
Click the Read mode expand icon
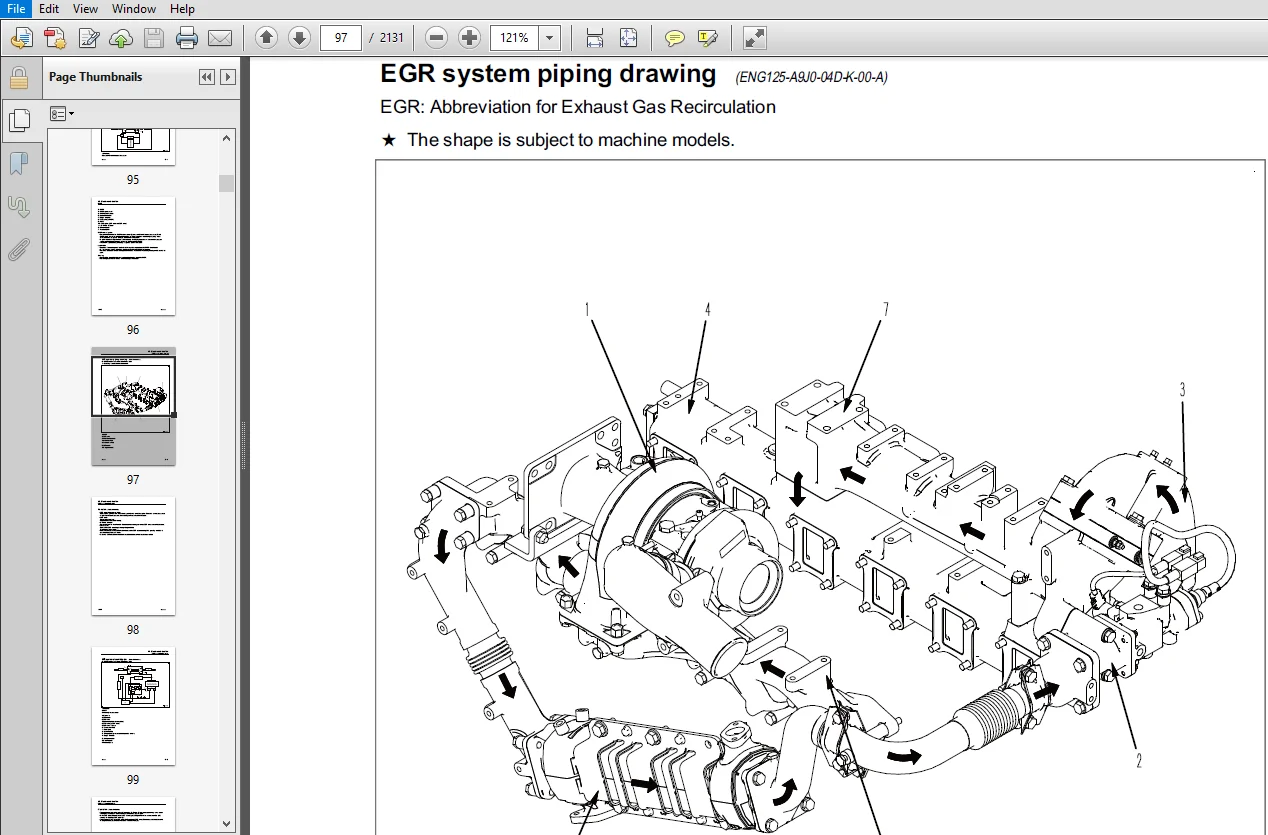(x=755, y=38)
